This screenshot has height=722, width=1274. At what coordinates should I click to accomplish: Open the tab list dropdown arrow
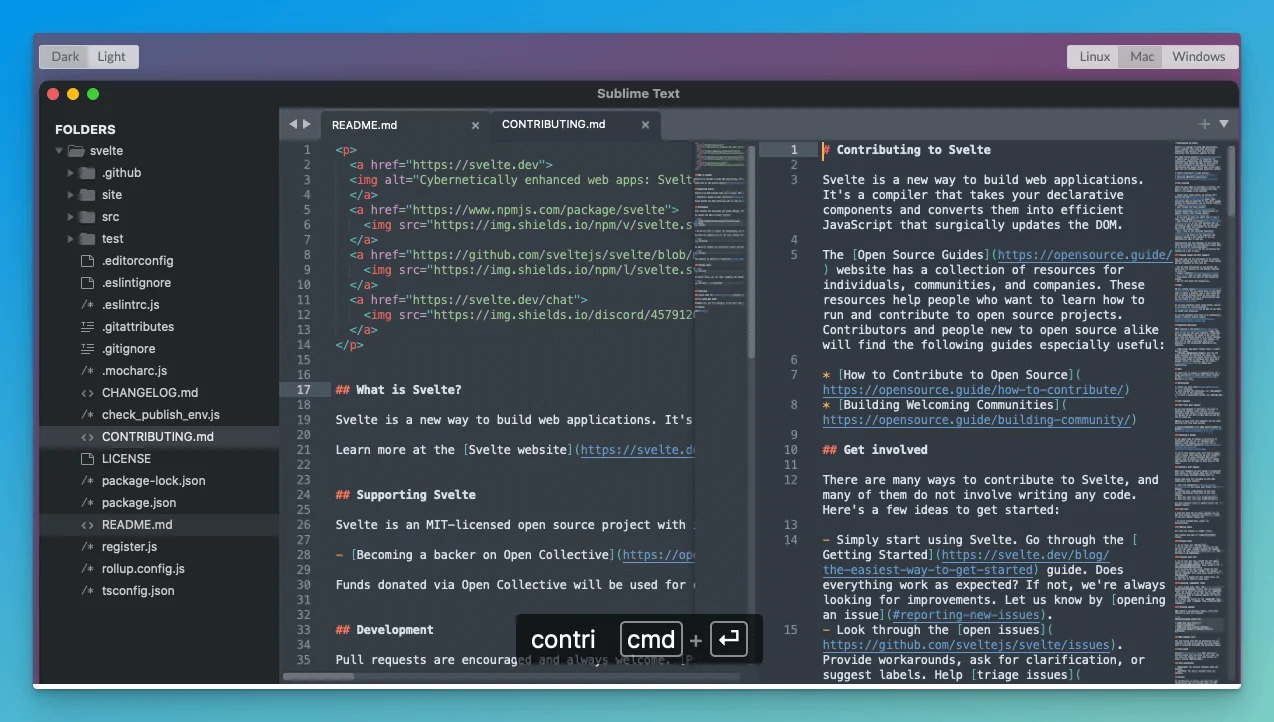[x=1224, y=124]
